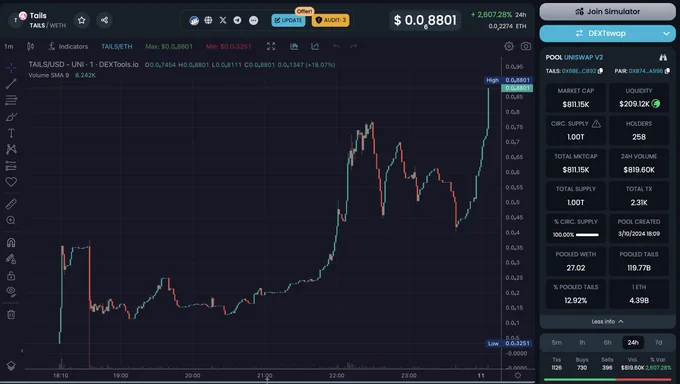The width and height of the screenshot is (680, 384).
Task: Collapse the Less info section
Action: click(607, 322)
